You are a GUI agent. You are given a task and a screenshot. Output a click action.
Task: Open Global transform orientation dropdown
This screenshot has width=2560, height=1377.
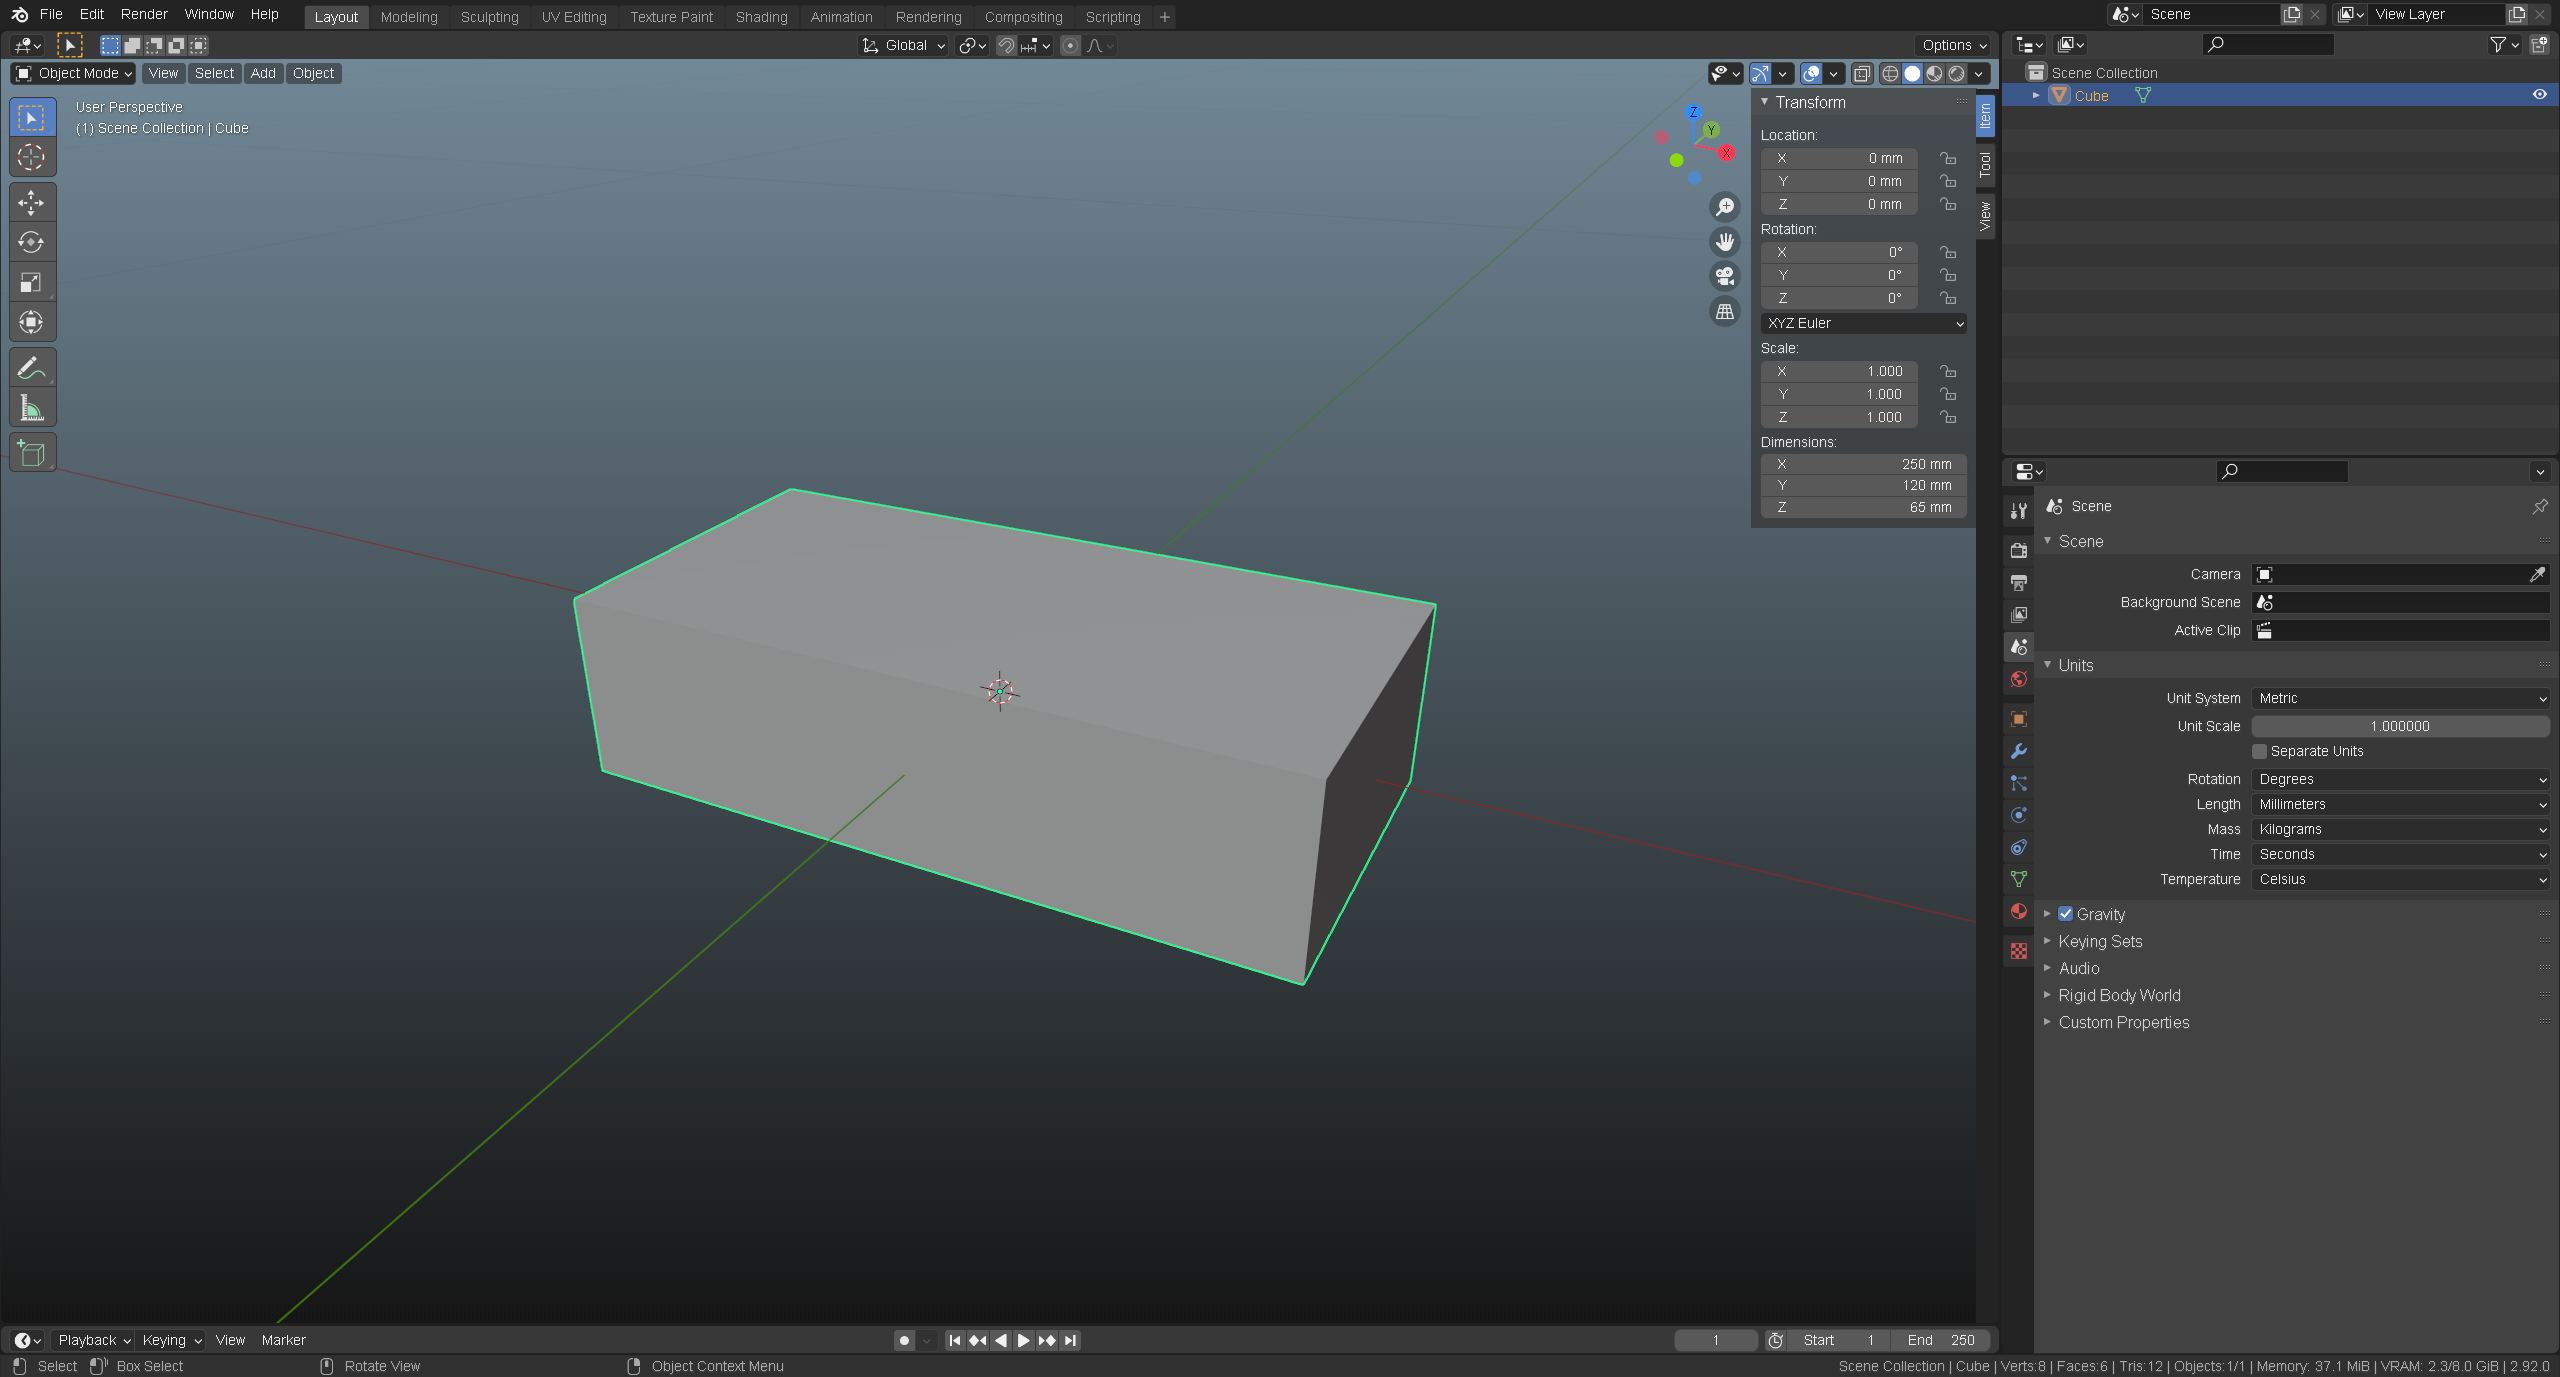[x=903, y=45]
